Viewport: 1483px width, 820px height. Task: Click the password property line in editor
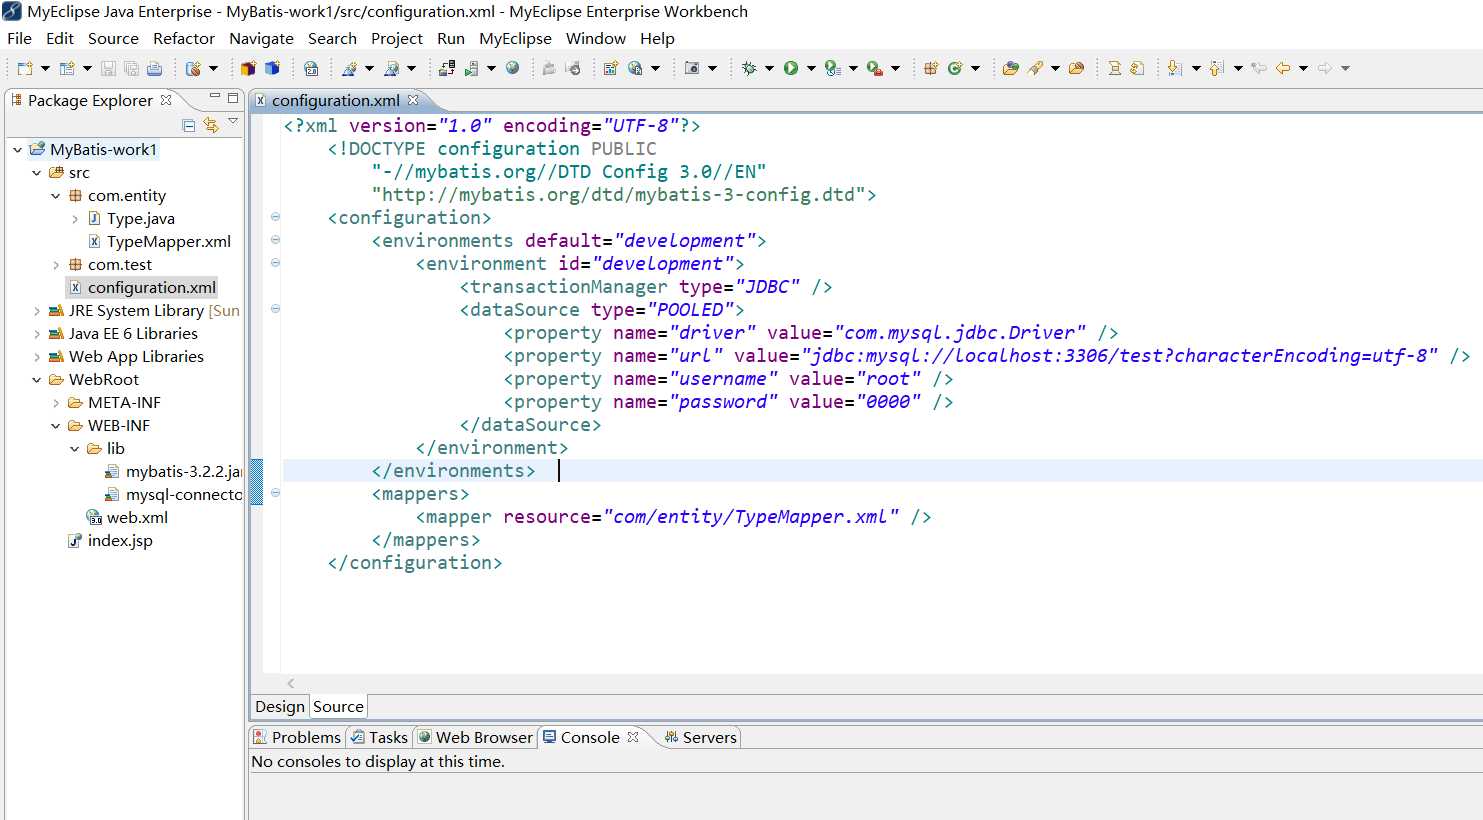[x=728, y=402]
